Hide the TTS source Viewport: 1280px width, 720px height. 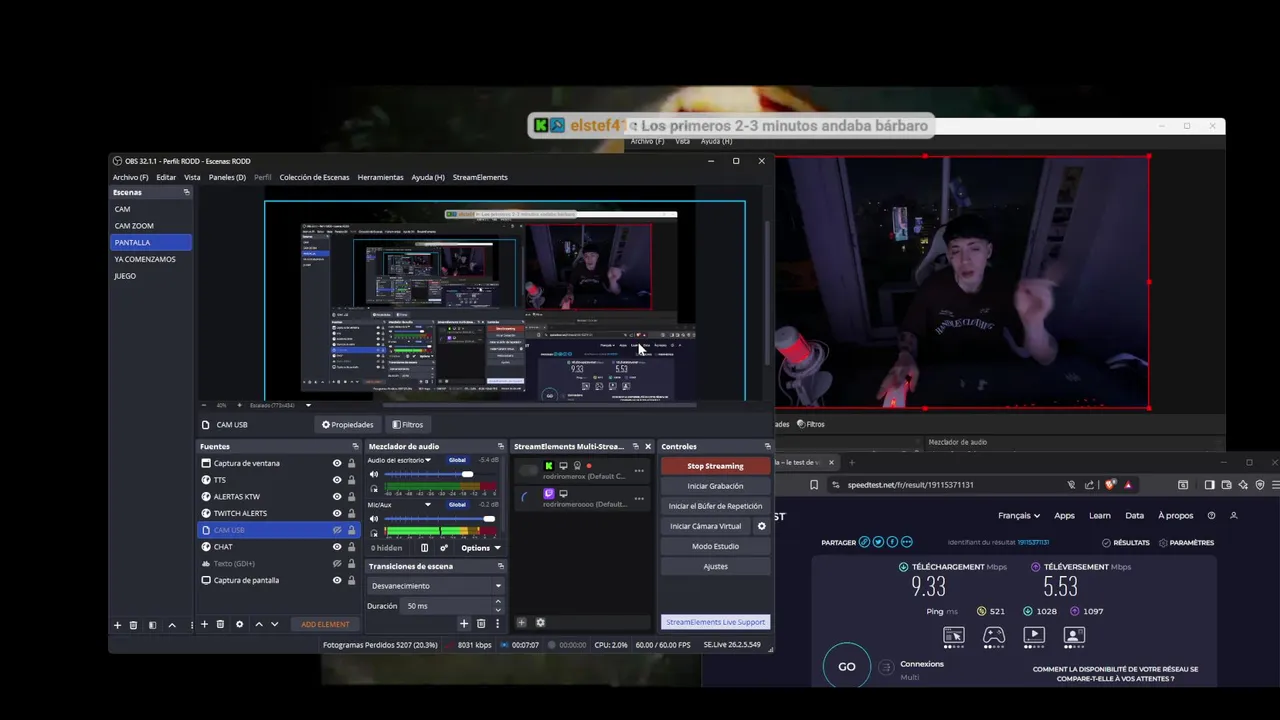click(x=337, y=480)
